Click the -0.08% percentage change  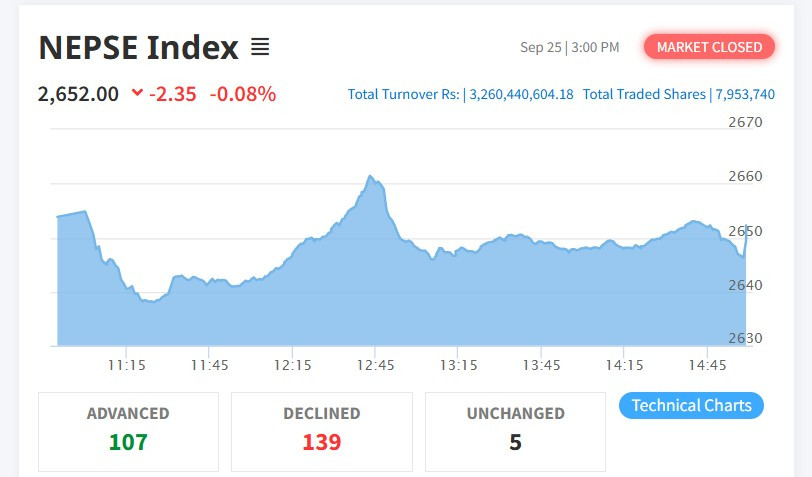(243, 95)
